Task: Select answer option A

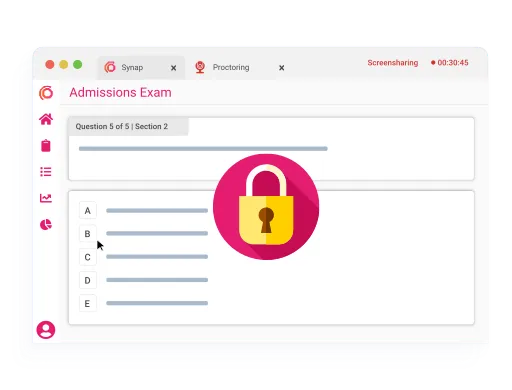Action: 88,210
